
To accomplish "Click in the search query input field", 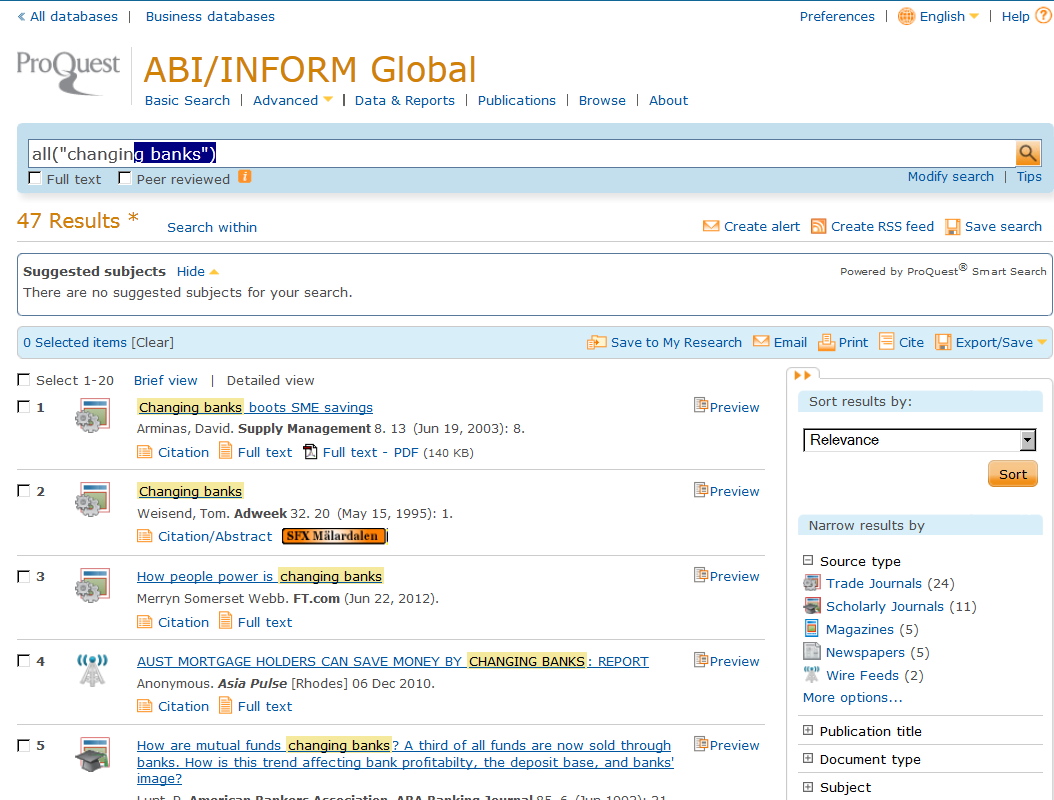I will pyautogui.click(x=522, y=153).
